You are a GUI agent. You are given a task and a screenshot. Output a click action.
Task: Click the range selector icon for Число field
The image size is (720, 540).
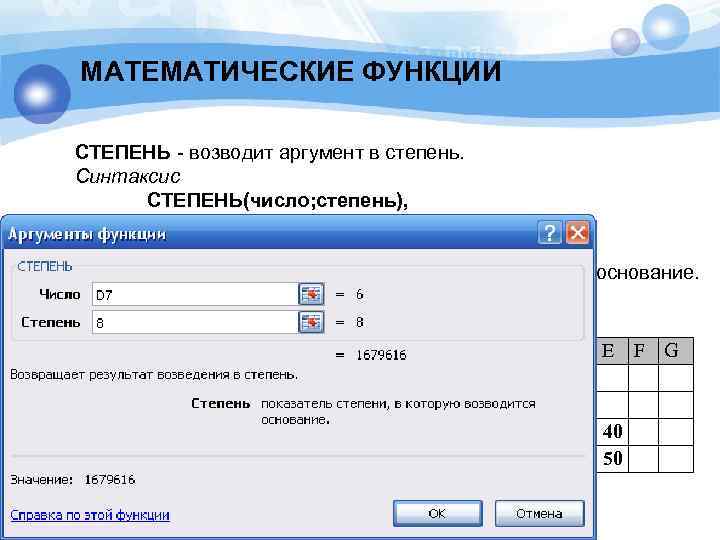[x=311, y=294]
